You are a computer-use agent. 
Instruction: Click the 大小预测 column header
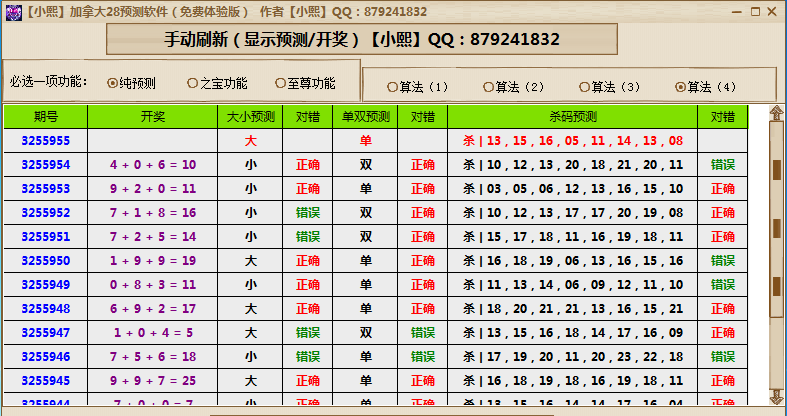pyautogui.click(x=251, y=117)
